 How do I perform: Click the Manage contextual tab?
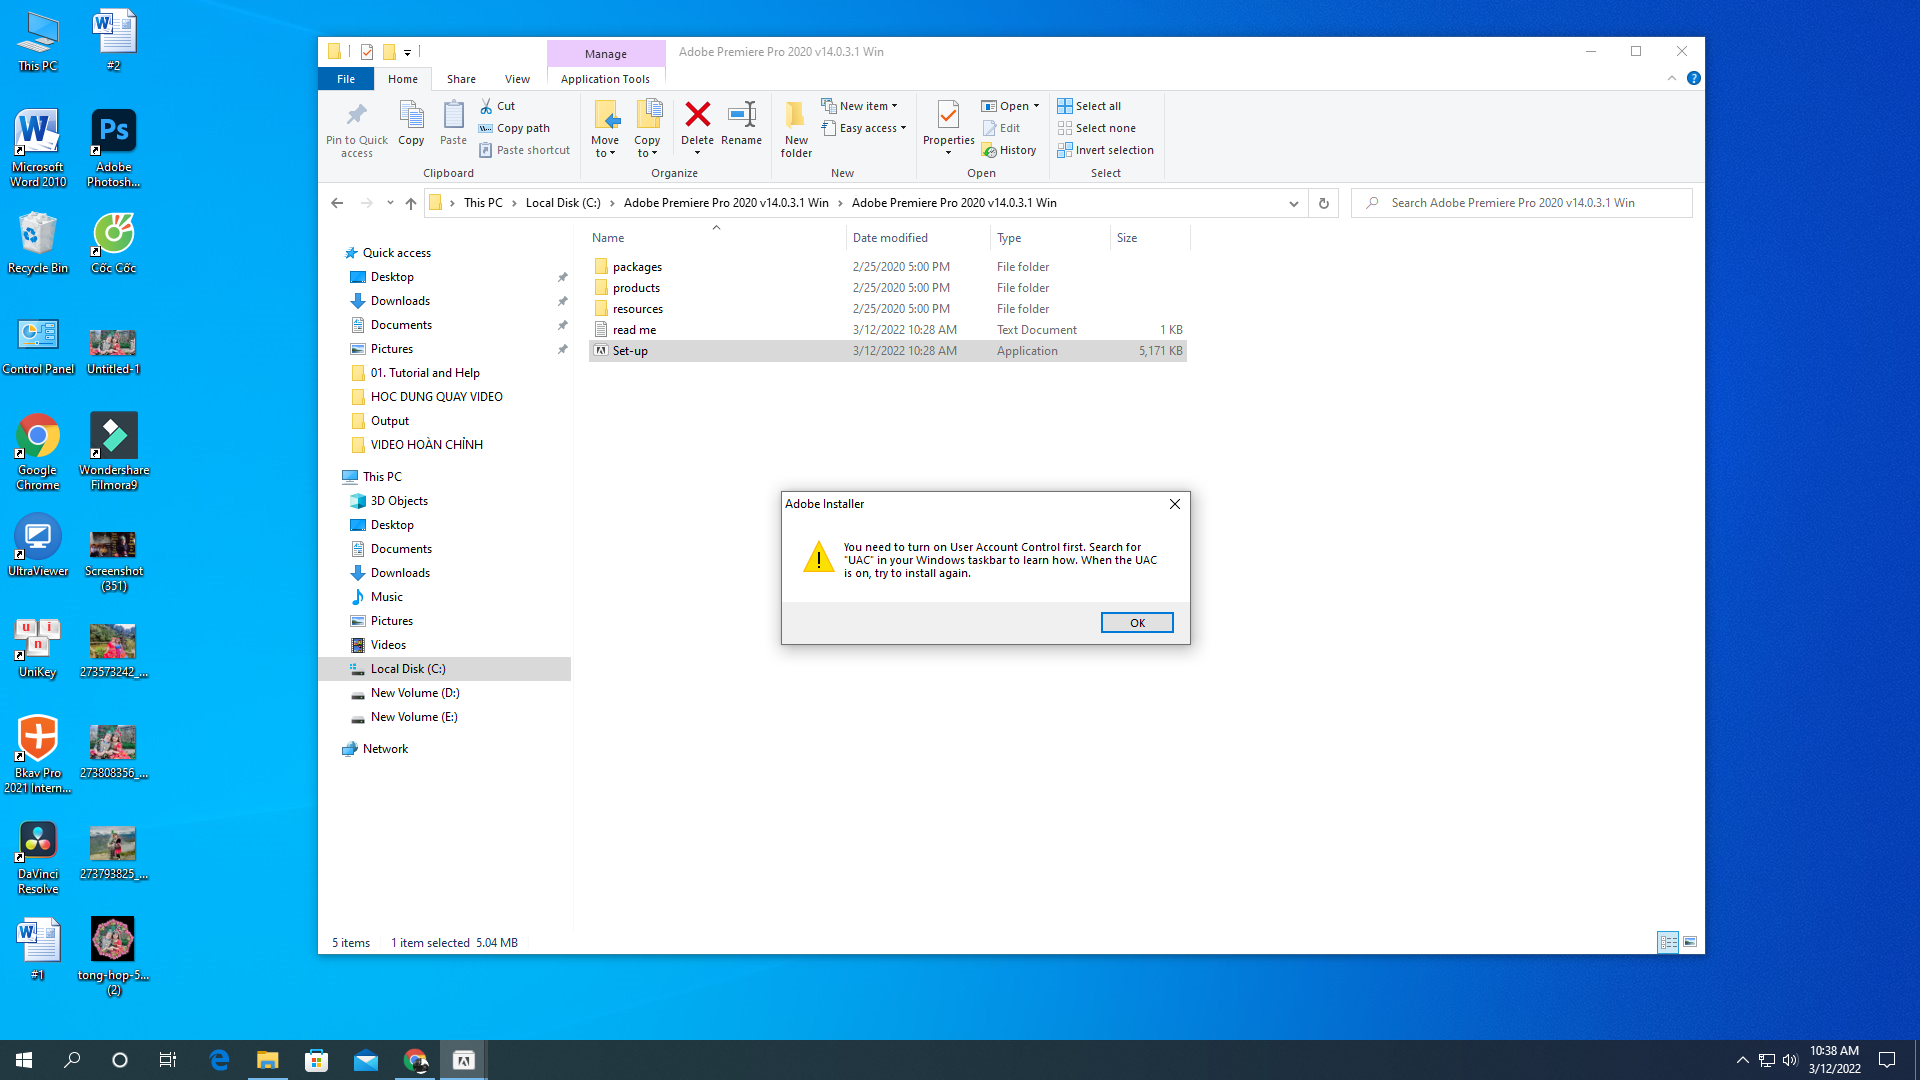click(606, 54)
